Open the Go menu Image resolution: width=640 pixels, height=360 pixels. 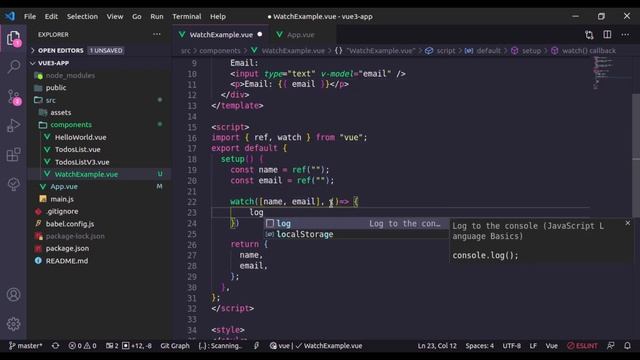137,16
